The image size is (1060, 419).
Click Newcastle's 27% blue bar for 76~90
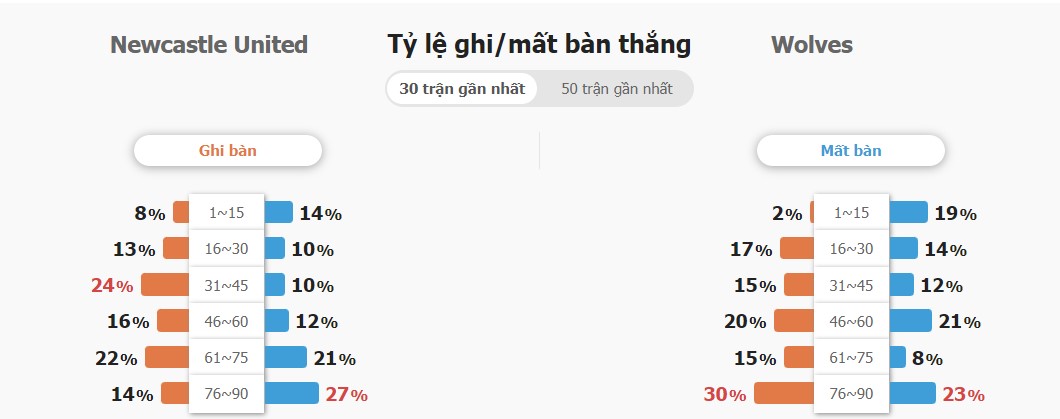coord(291,393)
